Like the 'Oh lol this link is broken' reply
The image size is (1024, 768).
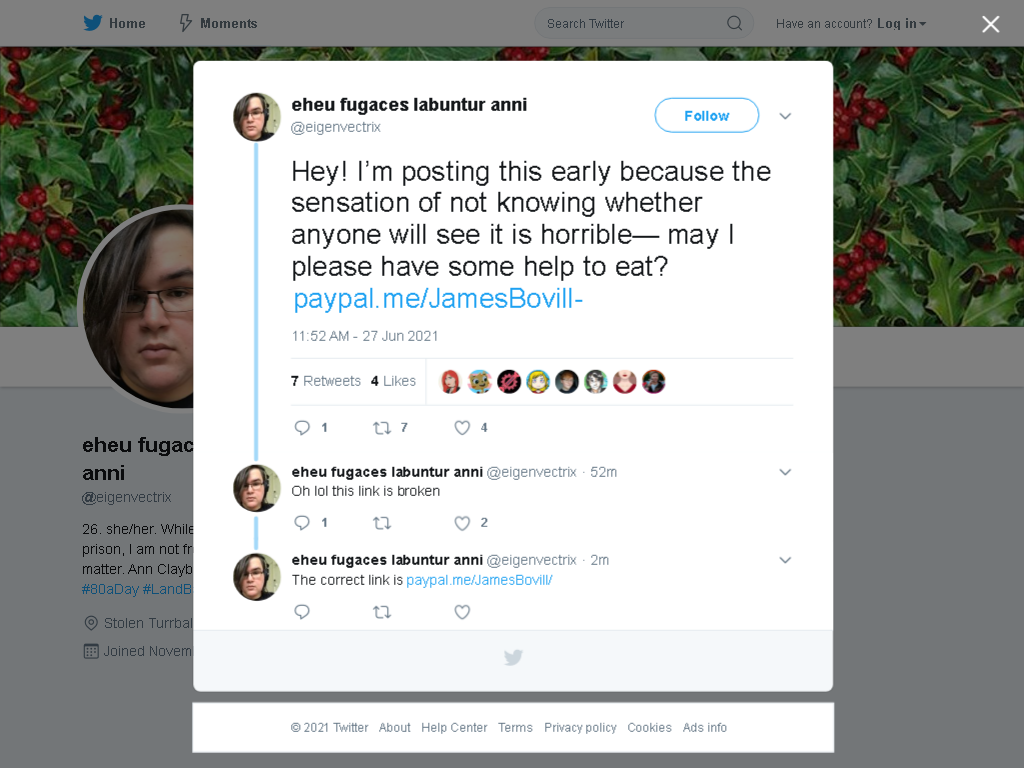(462, 523)
